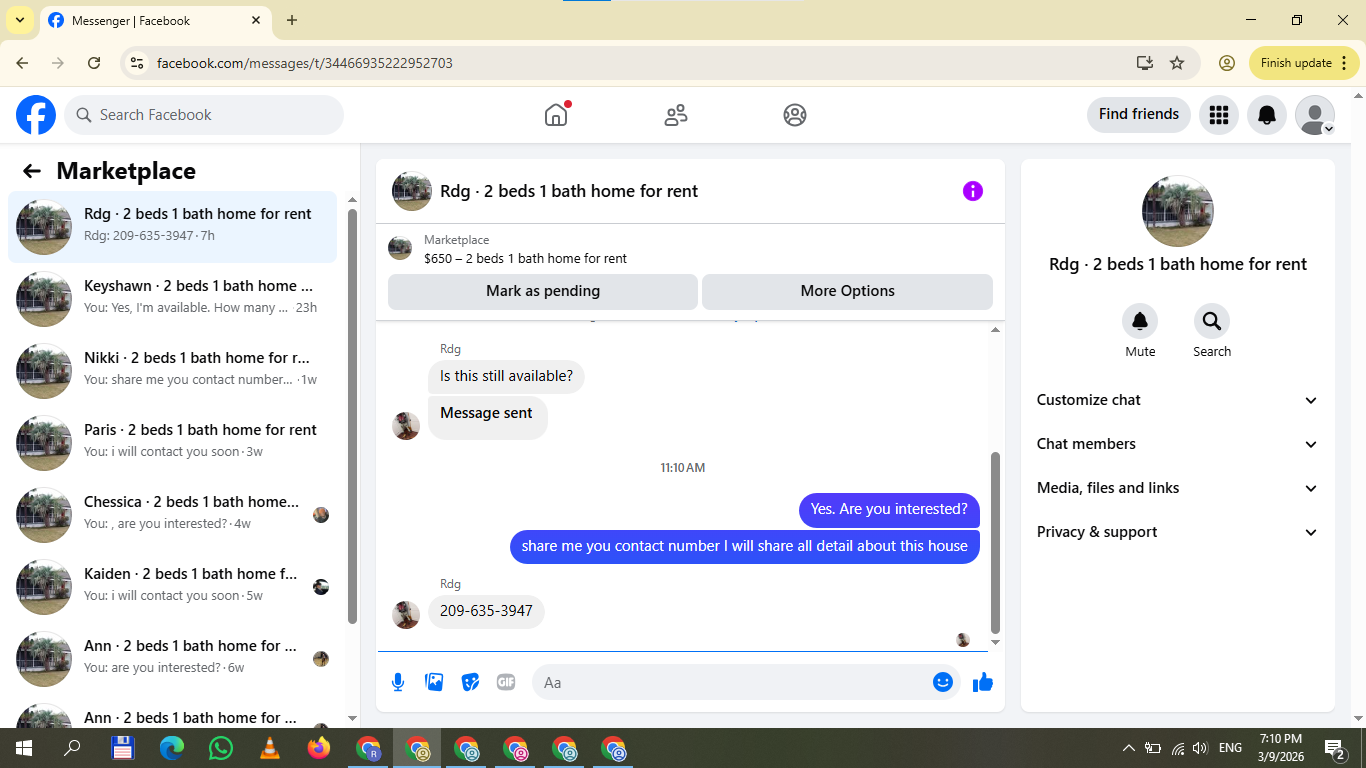The width and height of the screenshot is (1366, 768).
Task: Switch to Messenger | Facebook browser tab
Action: pos(155,20)
